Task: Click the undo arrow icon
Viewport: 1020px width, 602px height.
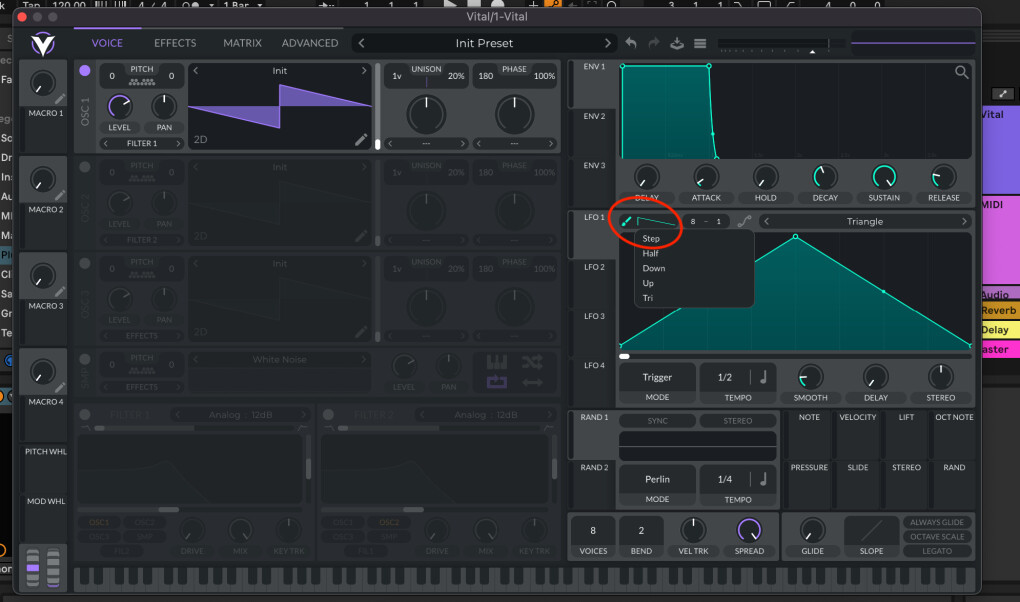Action: click(x=631, y=43)
